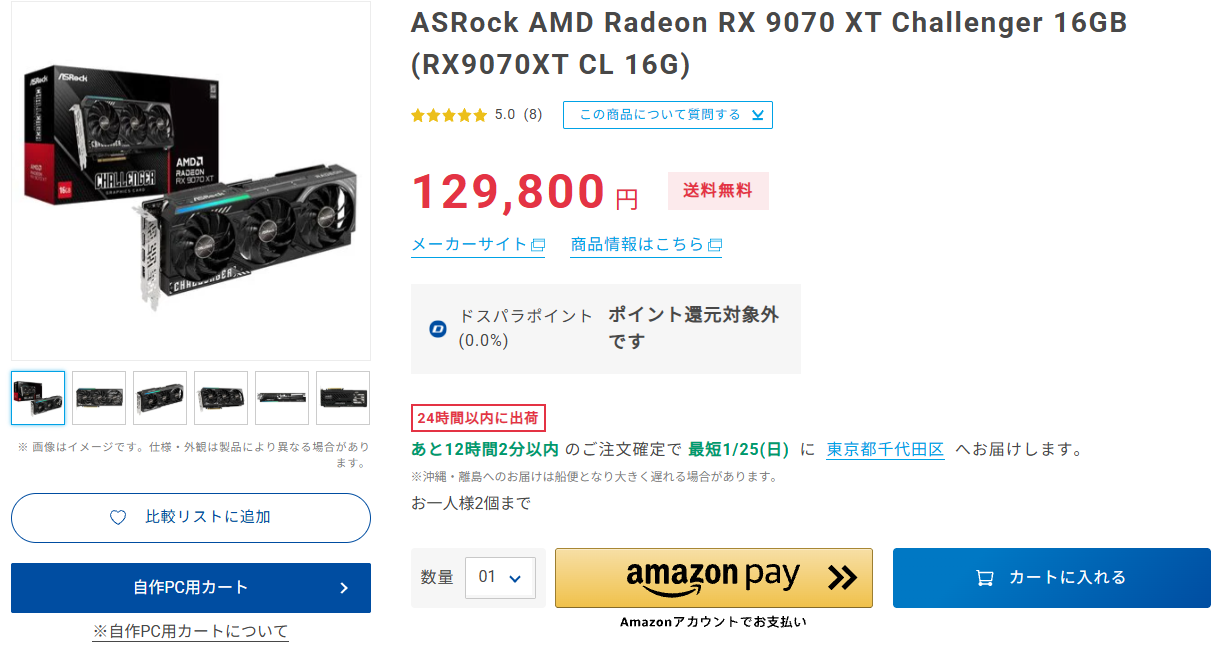Select the second thumbnail showing card front
The height and width of the screenshot is (646, 1225).
click(99, 398)
